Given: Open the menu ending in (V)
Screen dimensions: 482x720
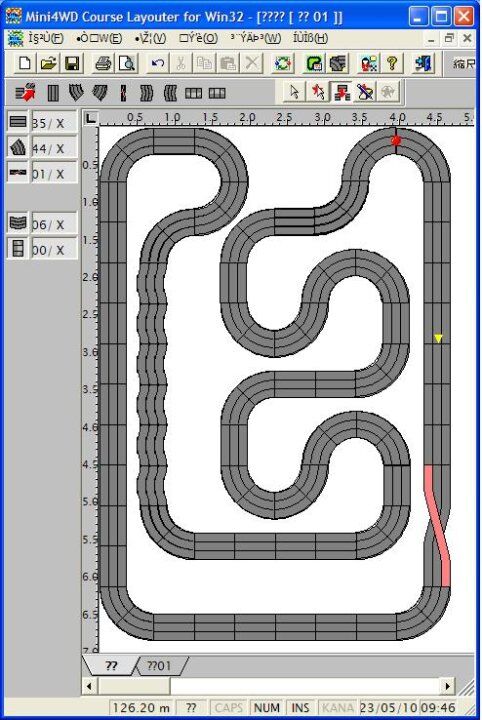Looking at the screenshot, I should coord(151,38).
